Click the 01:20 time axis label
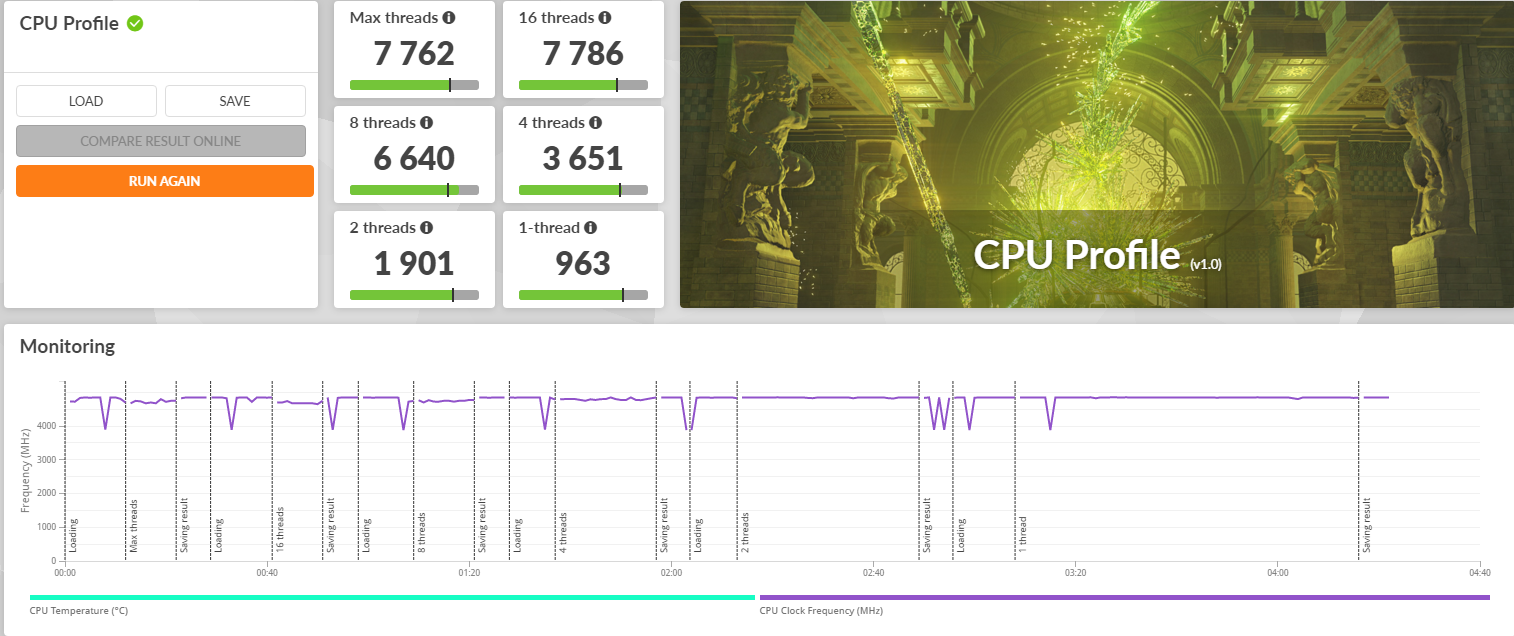1514x636 pixels. click(469, 573)
